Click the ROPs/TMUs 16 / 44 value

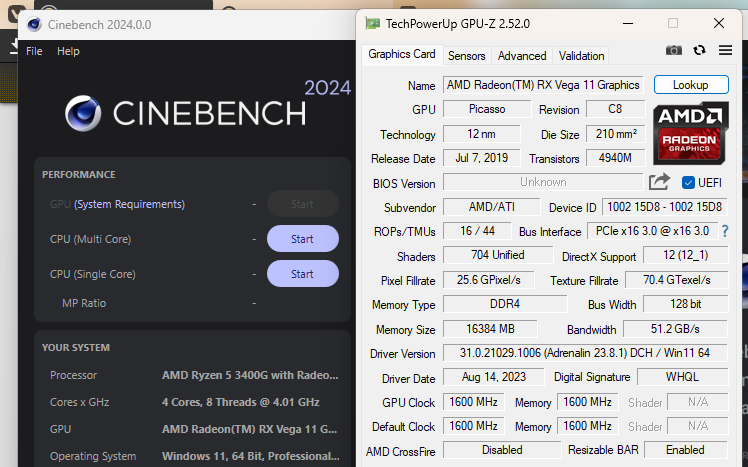tap(477, 231)
